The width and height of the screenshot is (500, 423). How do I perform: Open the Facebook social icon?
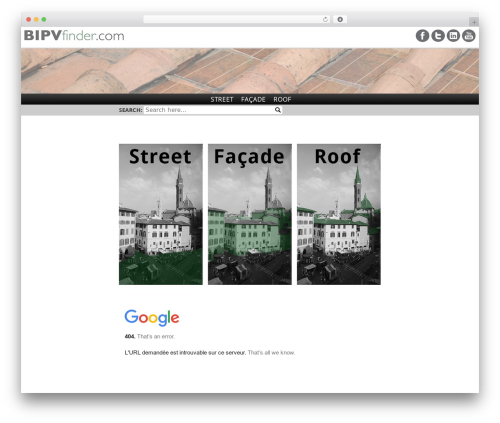point(422,36)
